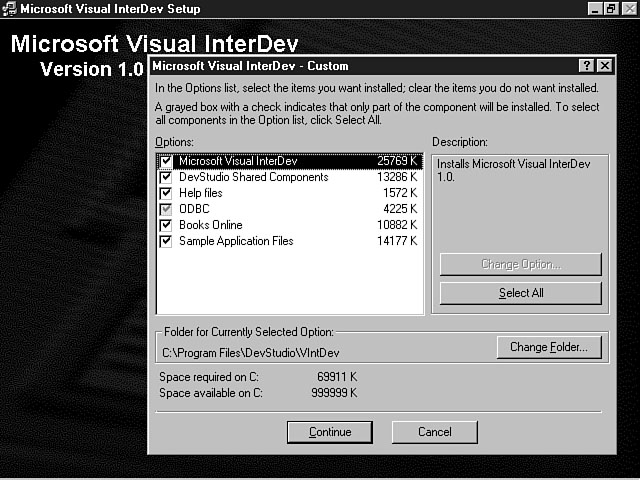Cancel the custom setup
The image size is (640, 480).
[x=434, y=432]
